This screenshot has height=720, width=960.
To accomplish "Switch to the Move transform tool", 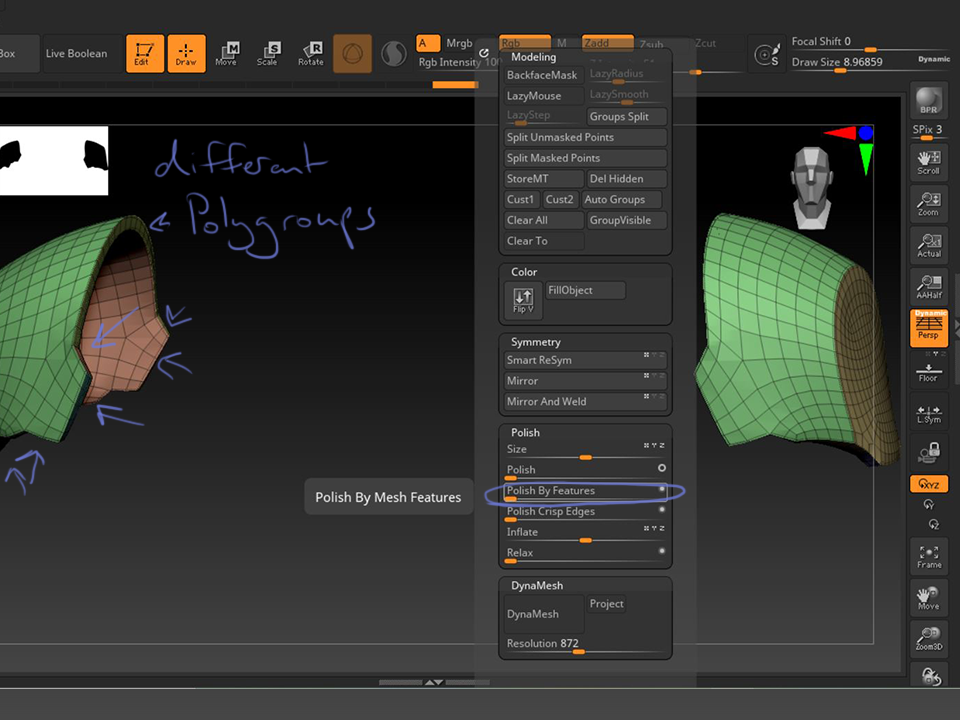I will tap(226, 53).
